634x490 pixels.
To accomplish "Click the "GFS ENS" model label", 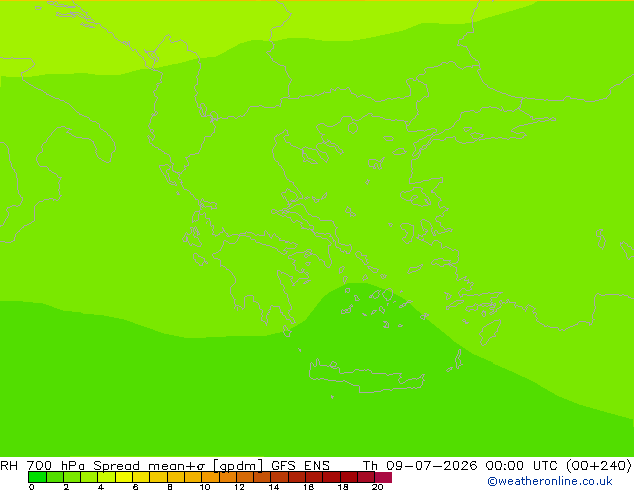I will click(300, 465).
